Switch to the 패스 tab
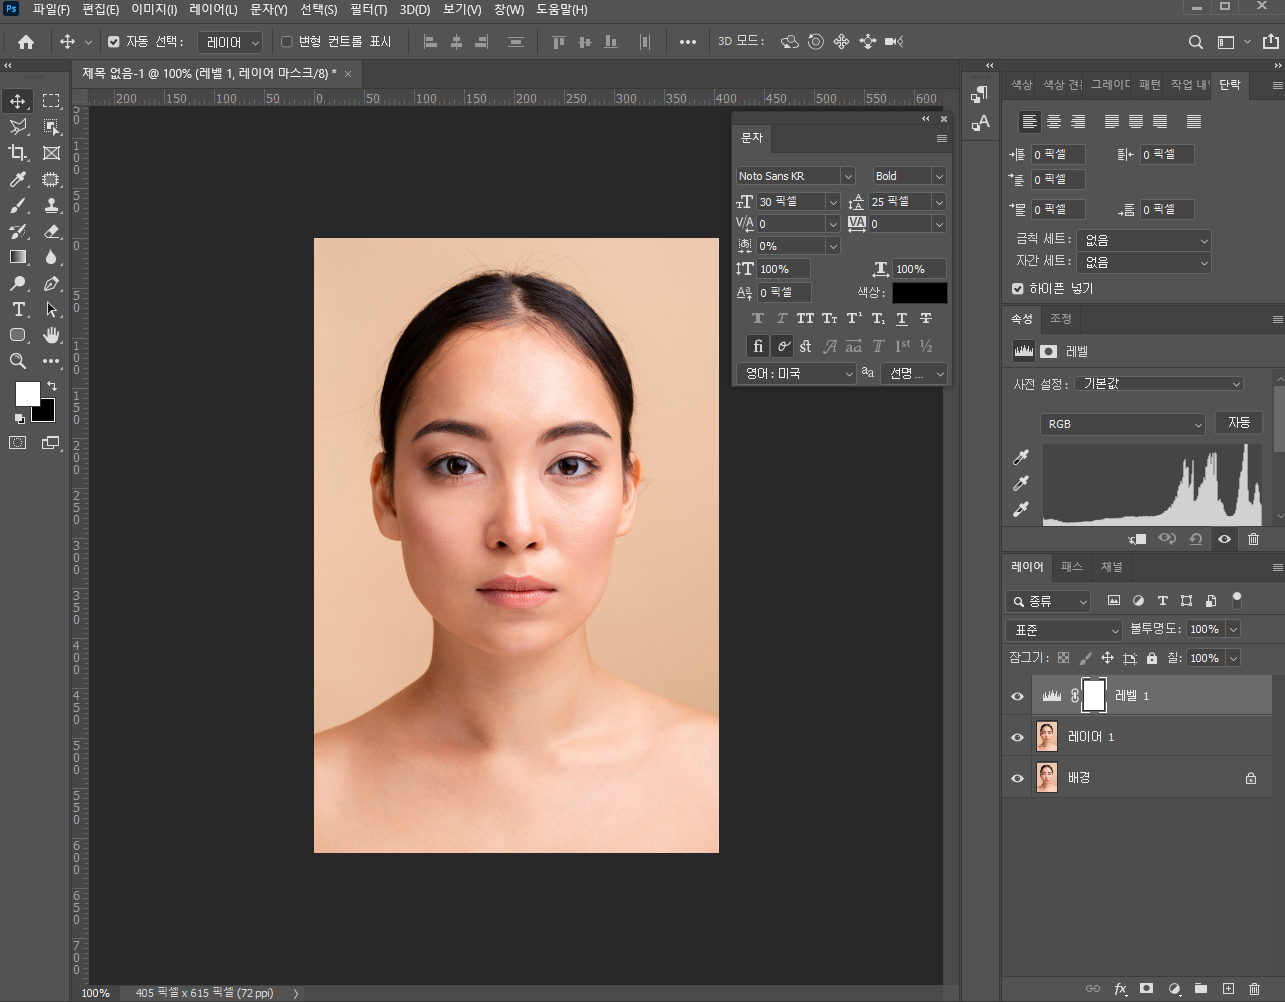The width and height of the screenshot is (1285, 1002). pyautogui.click(x=1072, y=567)
